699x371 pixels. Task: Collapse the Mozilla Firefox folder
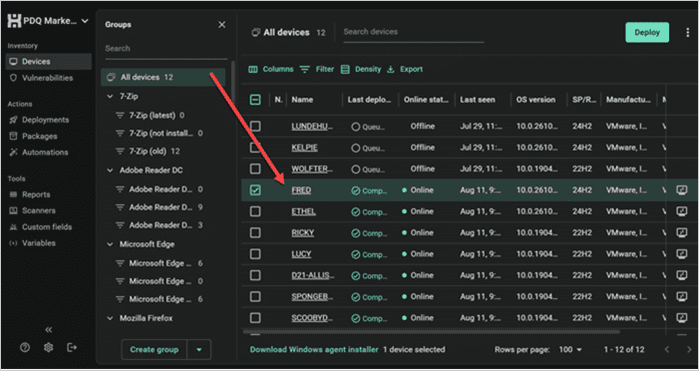click(x=110, y=318)
